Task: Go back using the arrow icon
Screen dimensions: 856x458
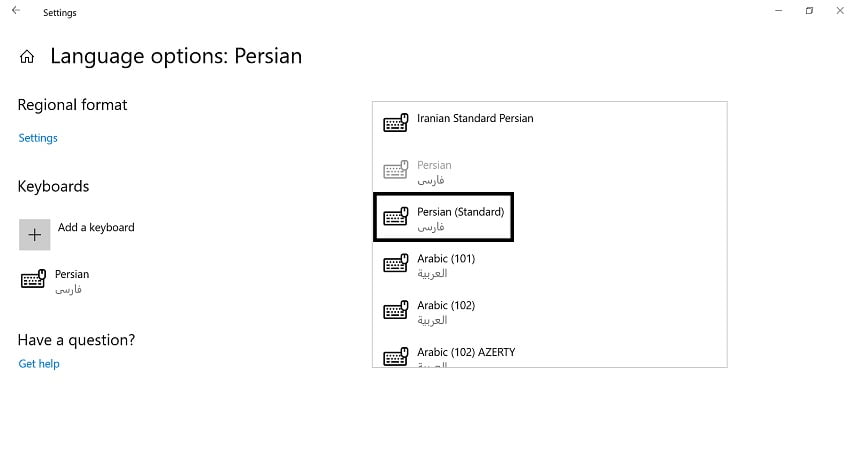Action: pyautogui.click(x=16, y=10)
